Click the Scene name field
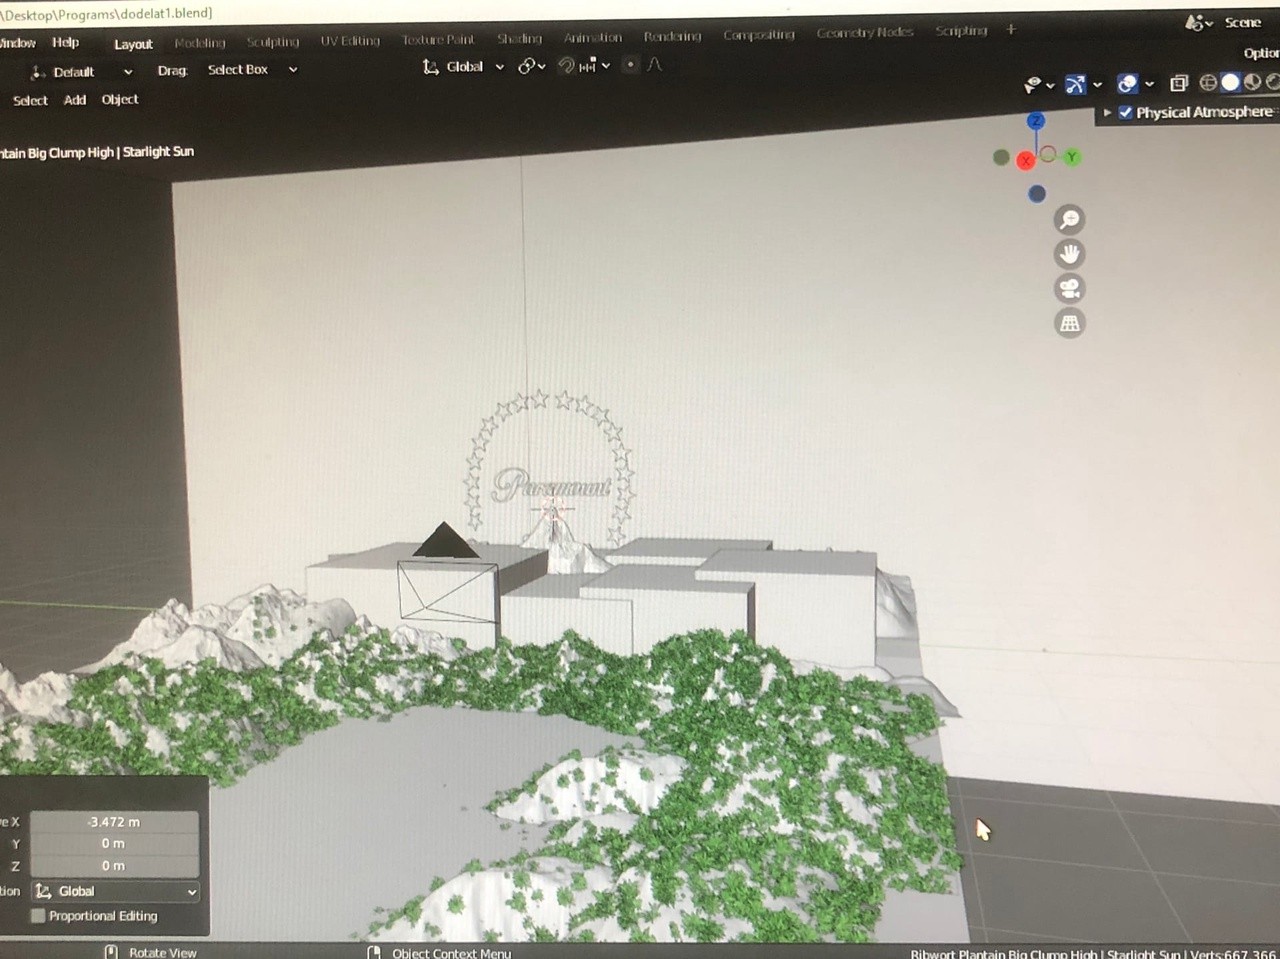Screen dimensions: 1280x959 tap(1243, 22)
